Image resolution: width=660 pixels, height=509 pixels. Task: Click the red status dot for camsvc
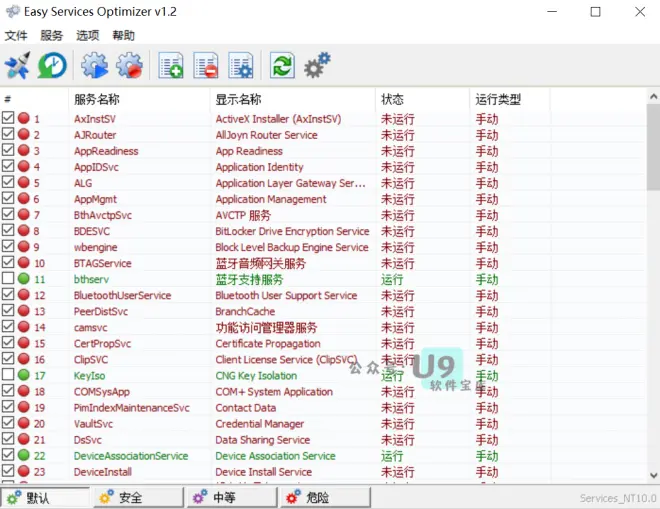coord(24,327)
